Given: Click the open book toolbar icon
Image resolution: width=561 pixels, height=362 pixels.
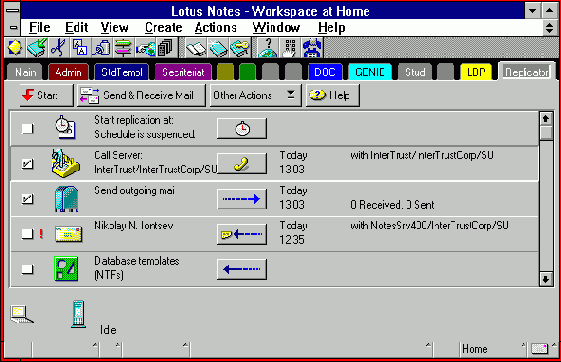Looking at the screenshot, I should pyautogui.click(x=196, y=48).
